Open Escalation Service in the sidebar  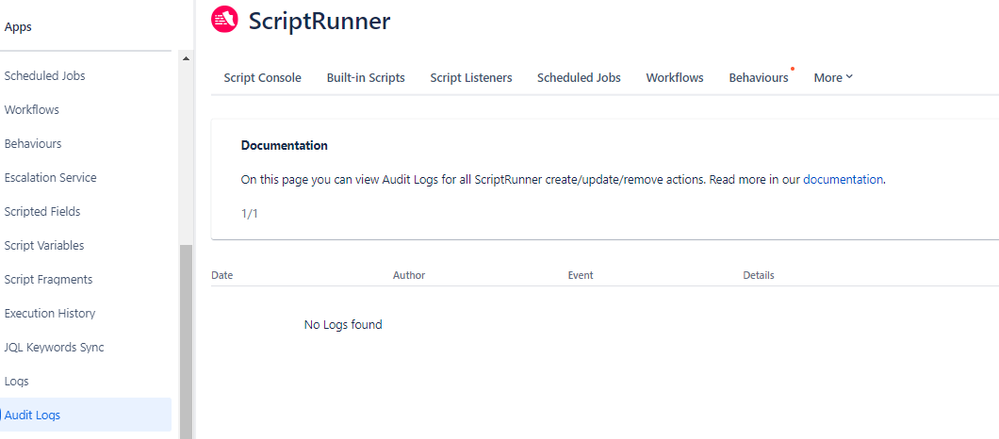[x=50, y=178]
